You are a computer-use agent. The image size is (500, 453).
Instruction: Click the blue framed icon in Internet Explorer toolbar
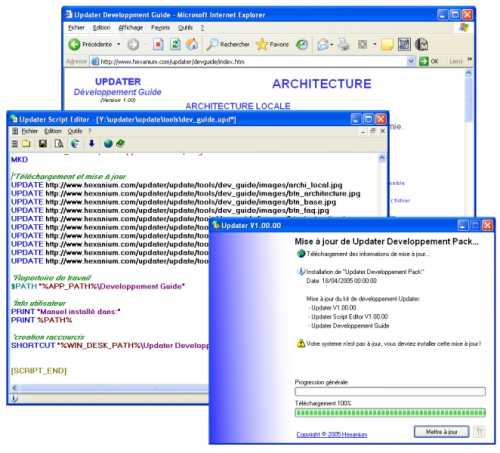[404, 44]
